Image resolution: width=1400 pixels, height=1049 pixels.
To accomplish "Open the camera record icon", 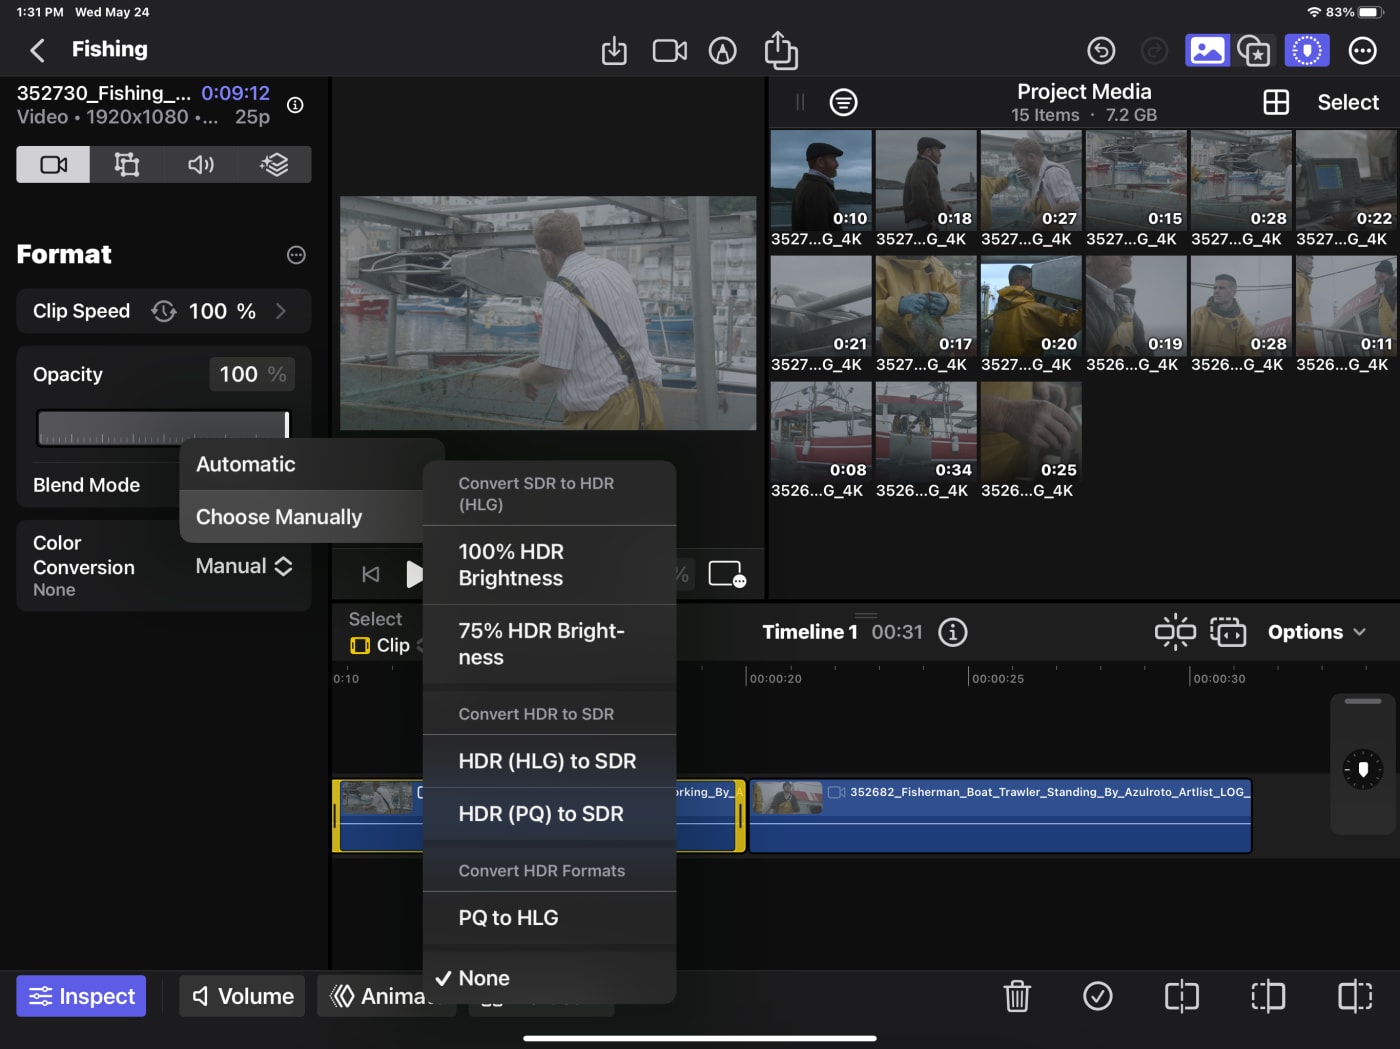I will [669, 51].
